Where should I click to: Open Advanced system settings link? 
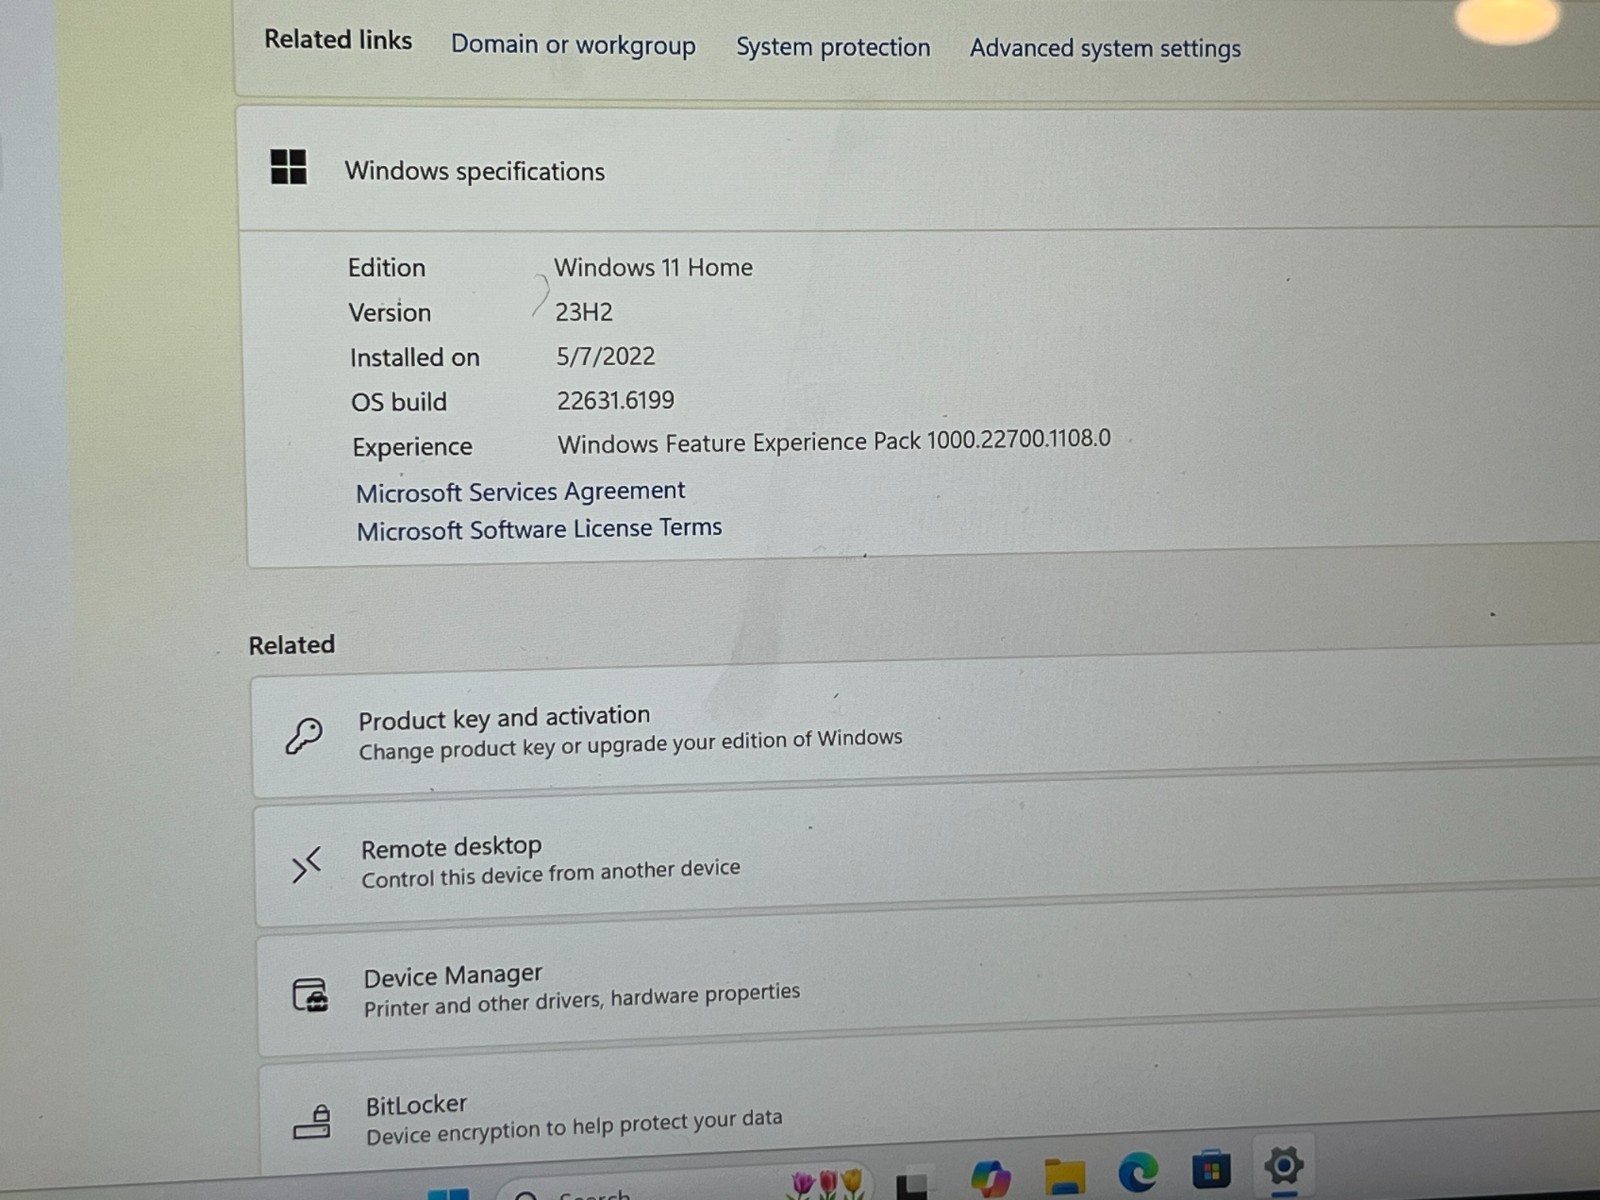pyautogui.click(x=1105, y=49)
